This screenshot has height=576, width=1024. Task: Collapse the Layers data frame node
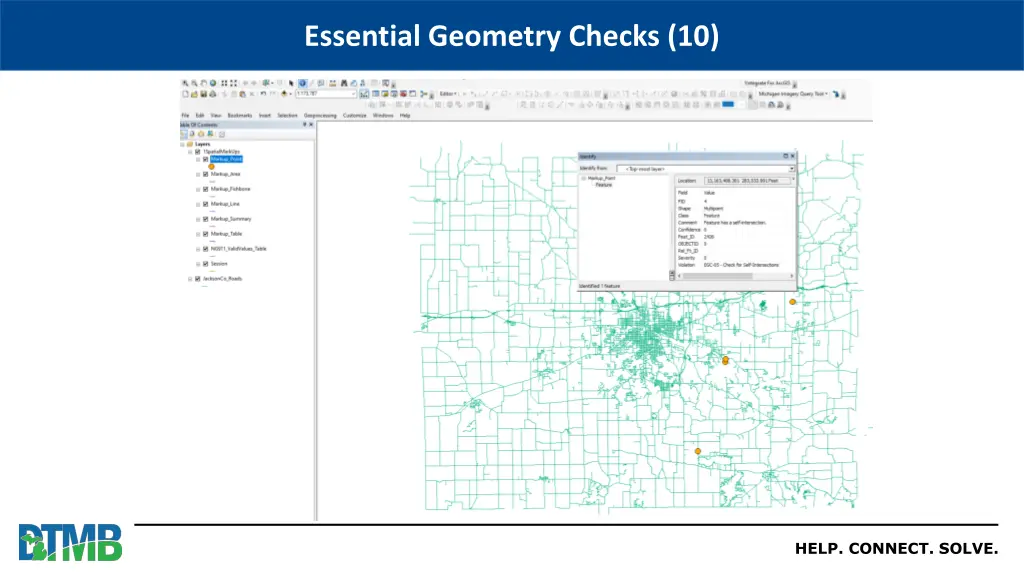tap(182, 144)
